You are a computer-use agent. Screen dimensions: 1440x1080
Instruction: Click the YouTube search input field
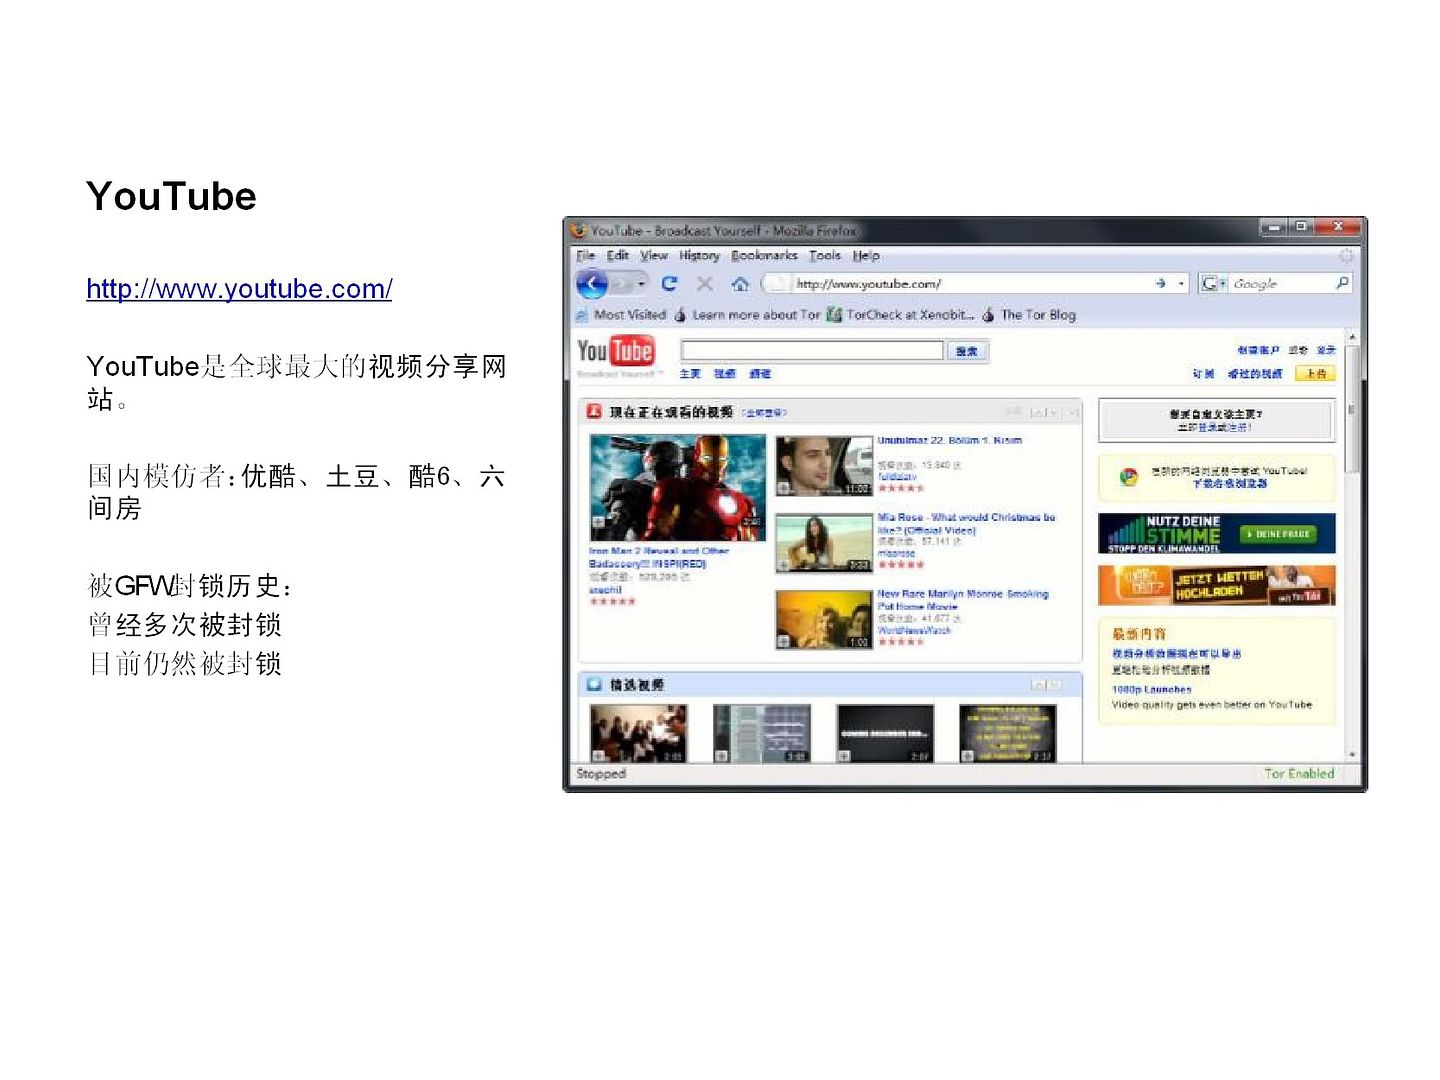pos(812,350)
